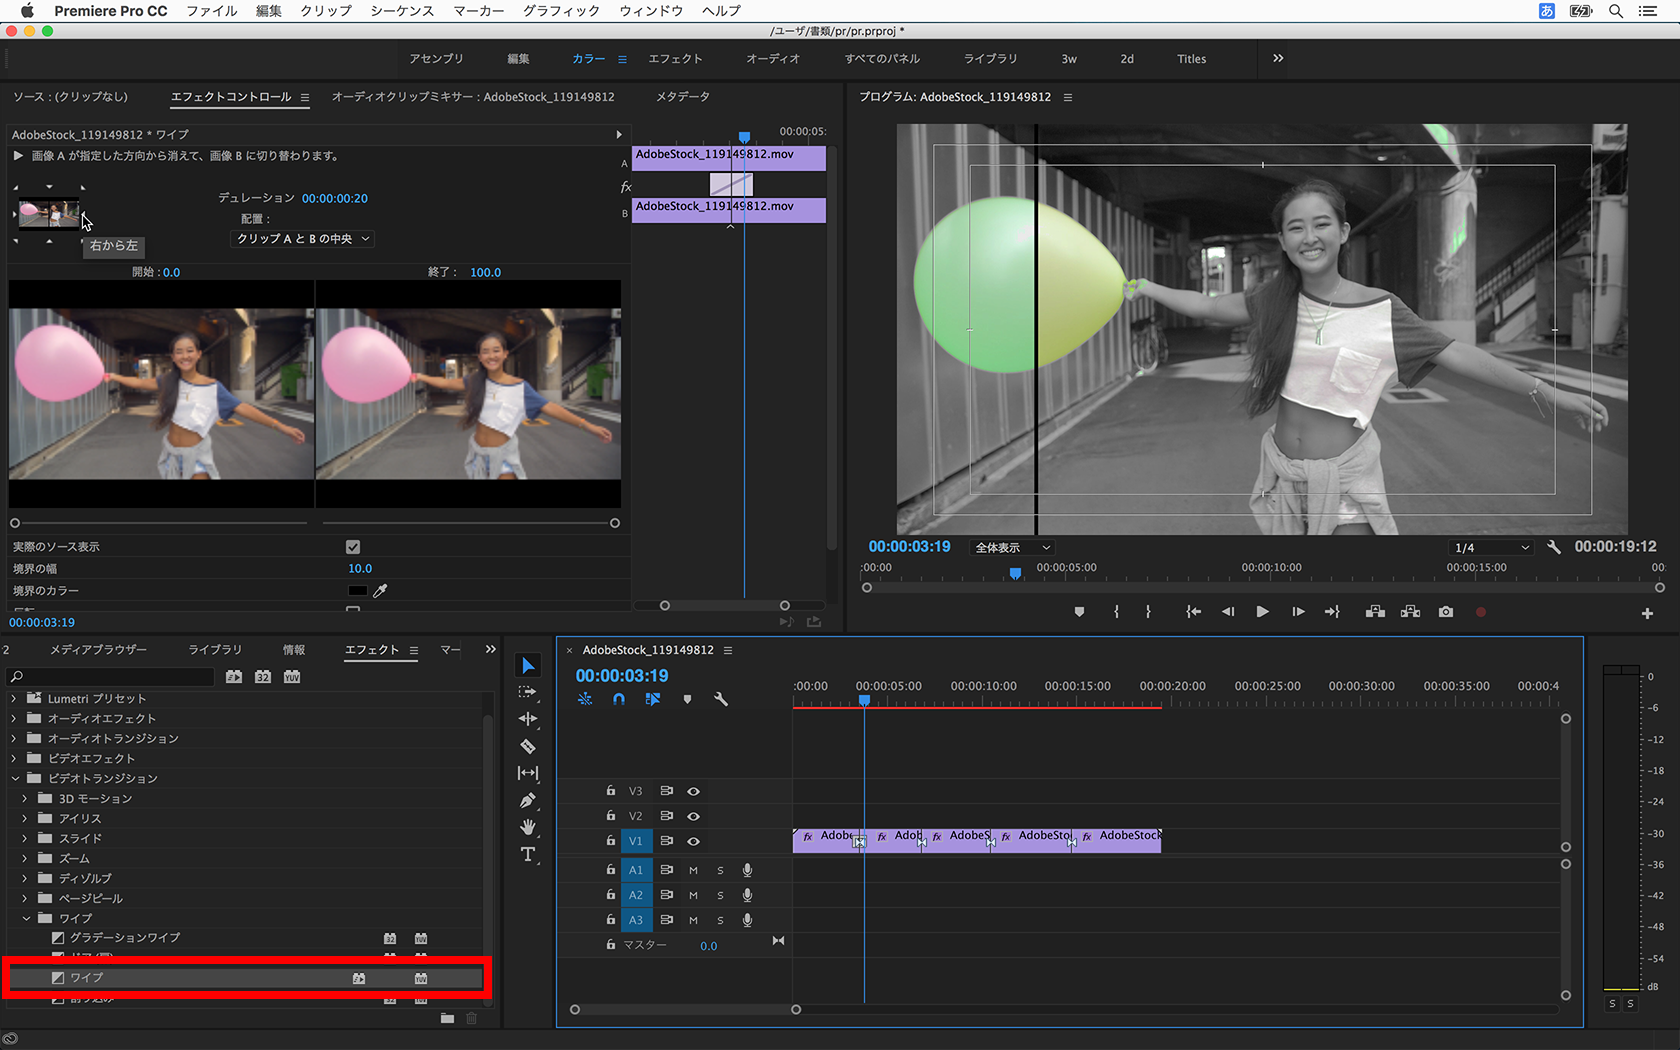The height and width of the screenshot is (1050, 1680).
Task: Pick border color with eyedropper
Action: (380, 591)
